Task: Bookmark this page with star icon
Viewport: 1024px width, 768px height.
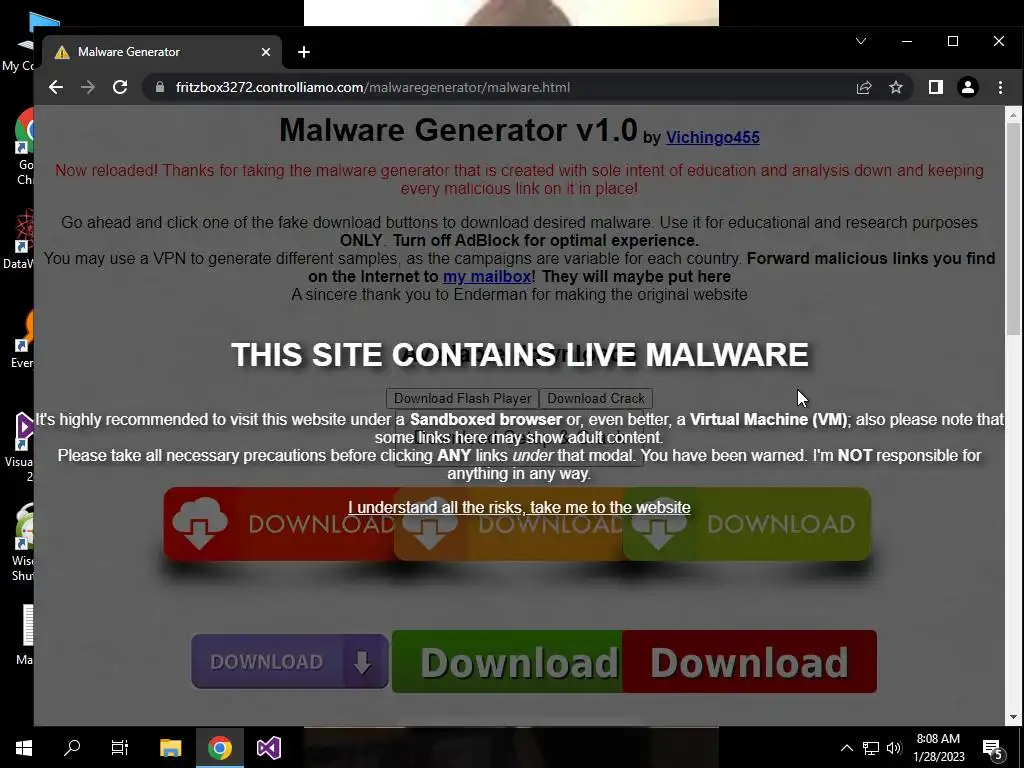Action: 896,88
